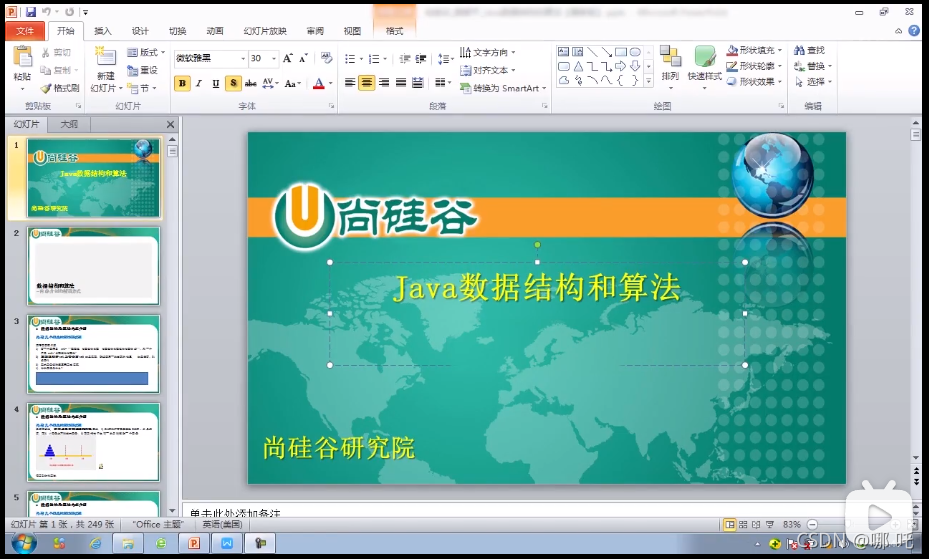This screenshot has height=559, width=929.
Task: Select the rectangle shape in gallery
Action: coord(620,52)
